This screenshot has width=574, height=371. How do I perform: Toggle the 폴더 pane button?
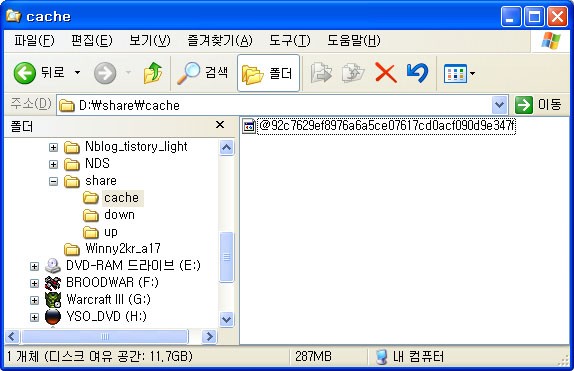[x=268, y=73]
